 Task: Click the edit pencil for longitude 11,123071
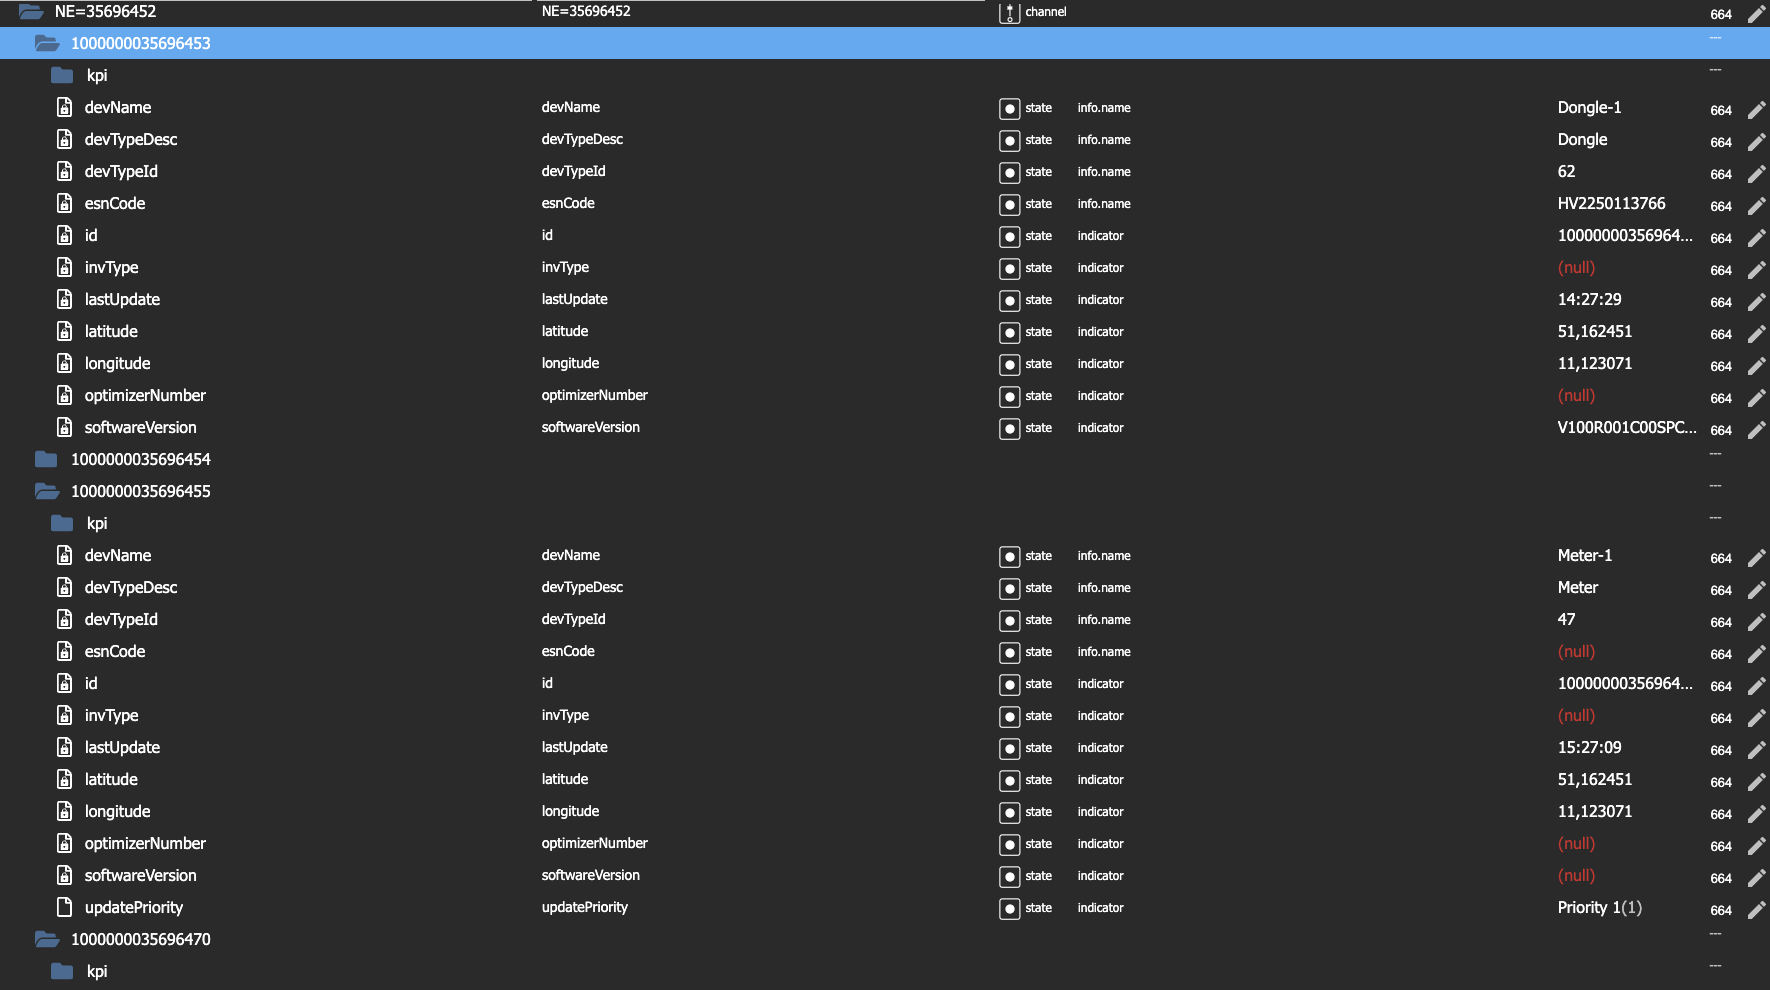1757,366
